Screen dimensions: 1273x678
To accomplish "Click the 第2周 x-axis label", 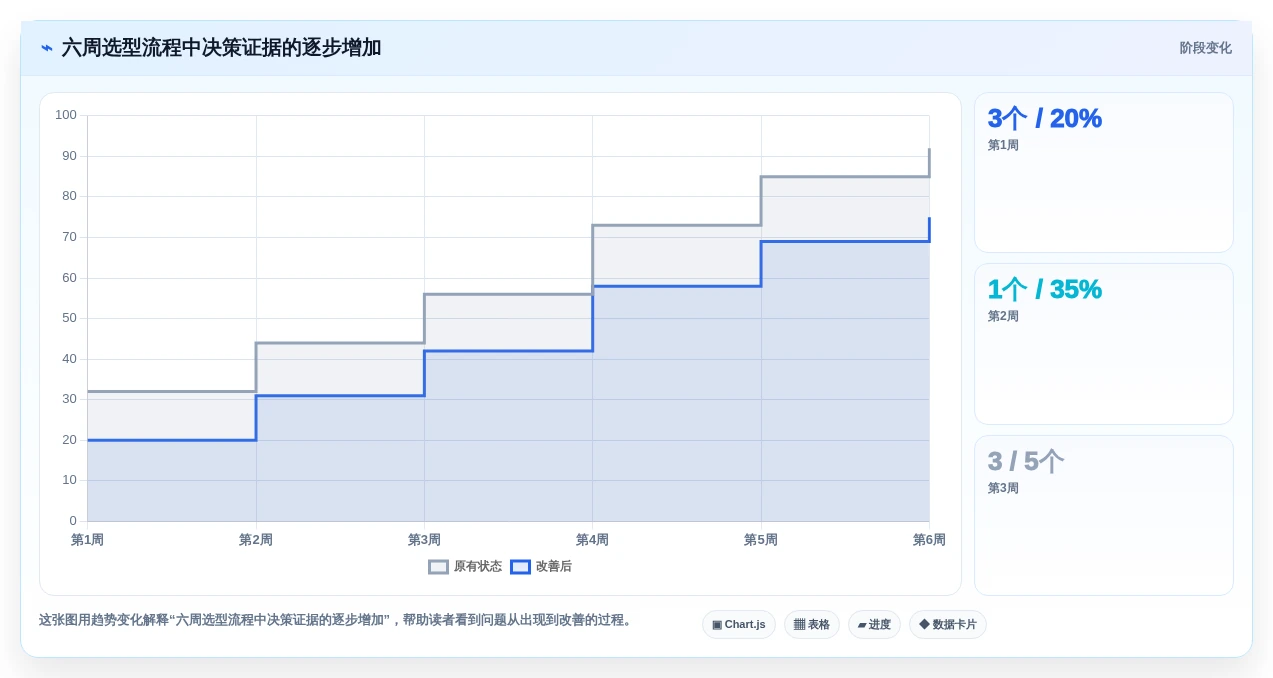I will (x=256, y=540).
